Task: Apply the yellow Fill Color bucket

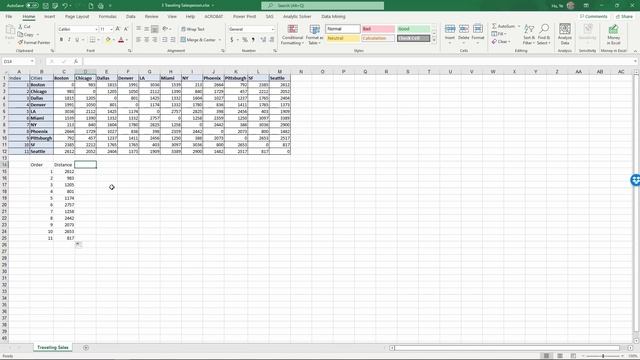Action: pyautogui.click(x=108, y=40)
